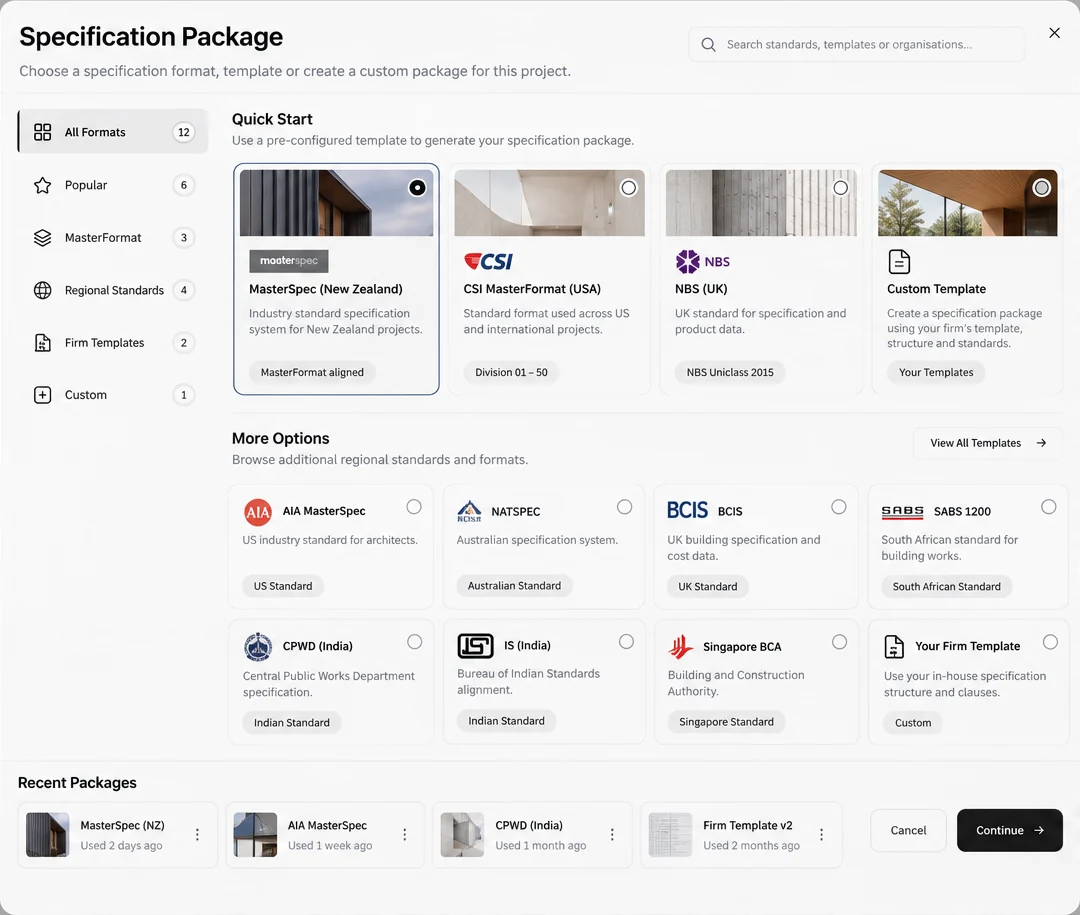Click the South African Standard tag
The height and width of the screenshot is (915, 1080).
pyautogui.click(x=946, y=586)
